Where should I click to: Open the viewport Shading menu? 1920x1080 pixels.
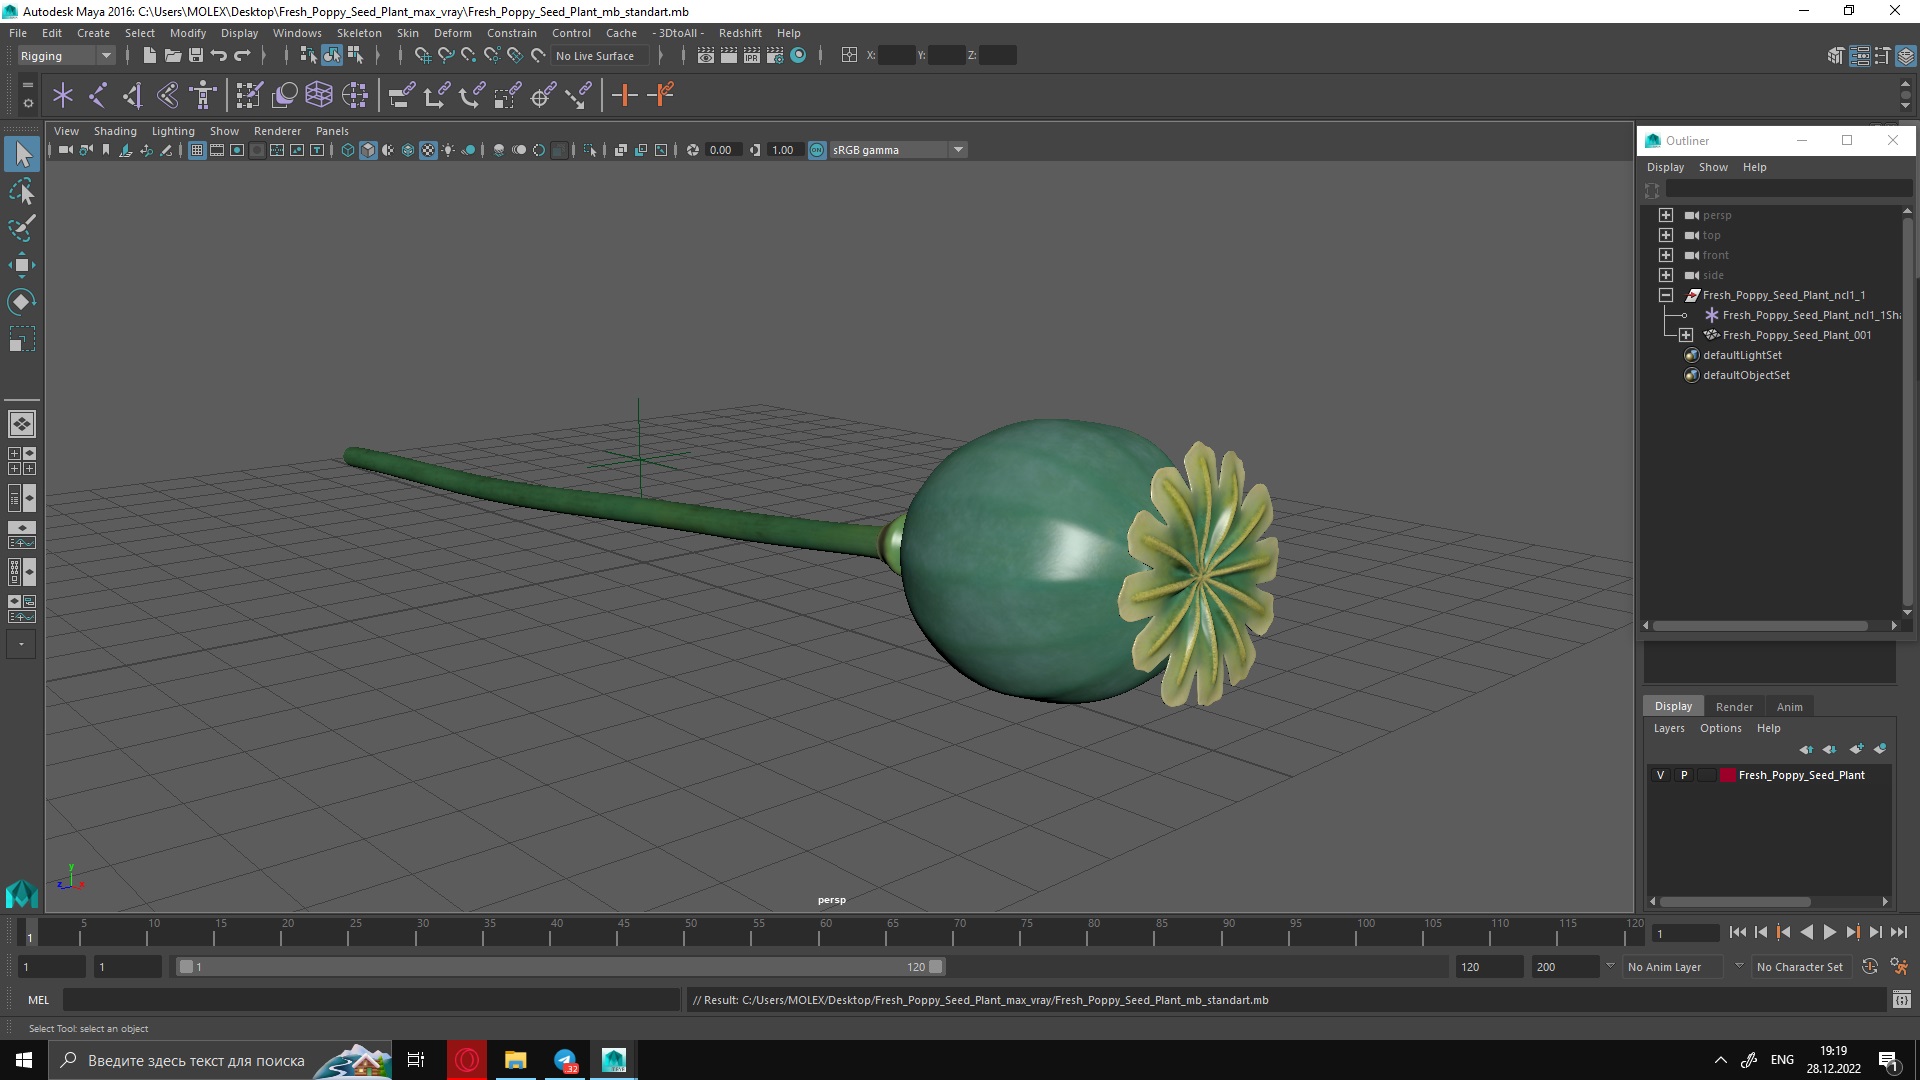(115, 131)
